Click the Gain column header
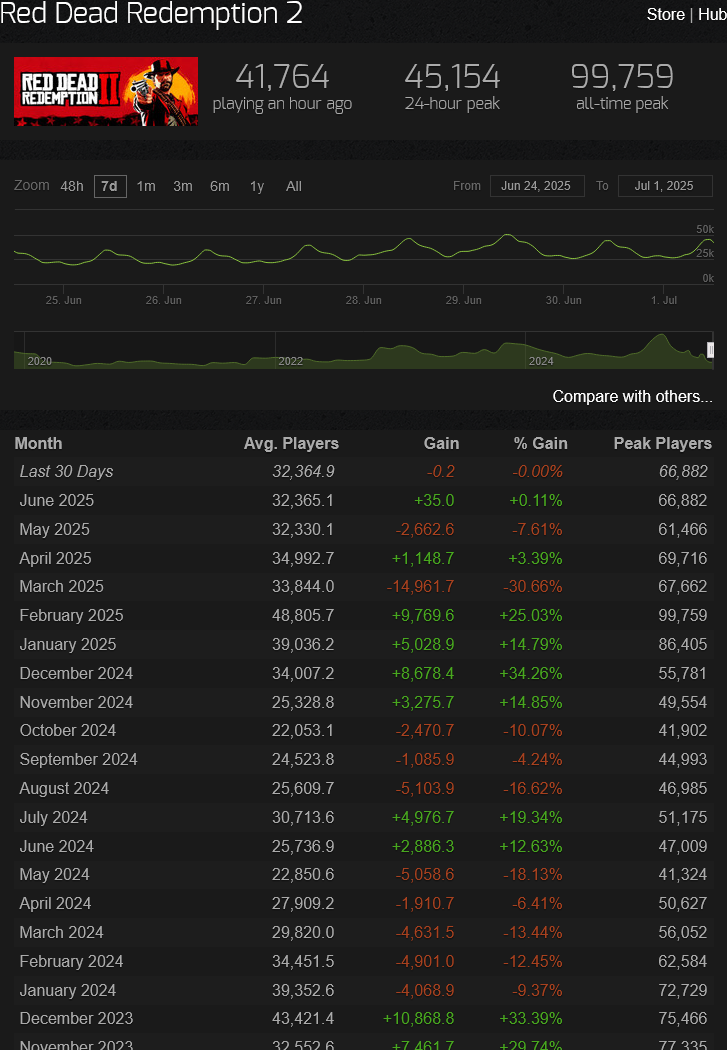Screen dimensions: 727x1050 point(441,443)
